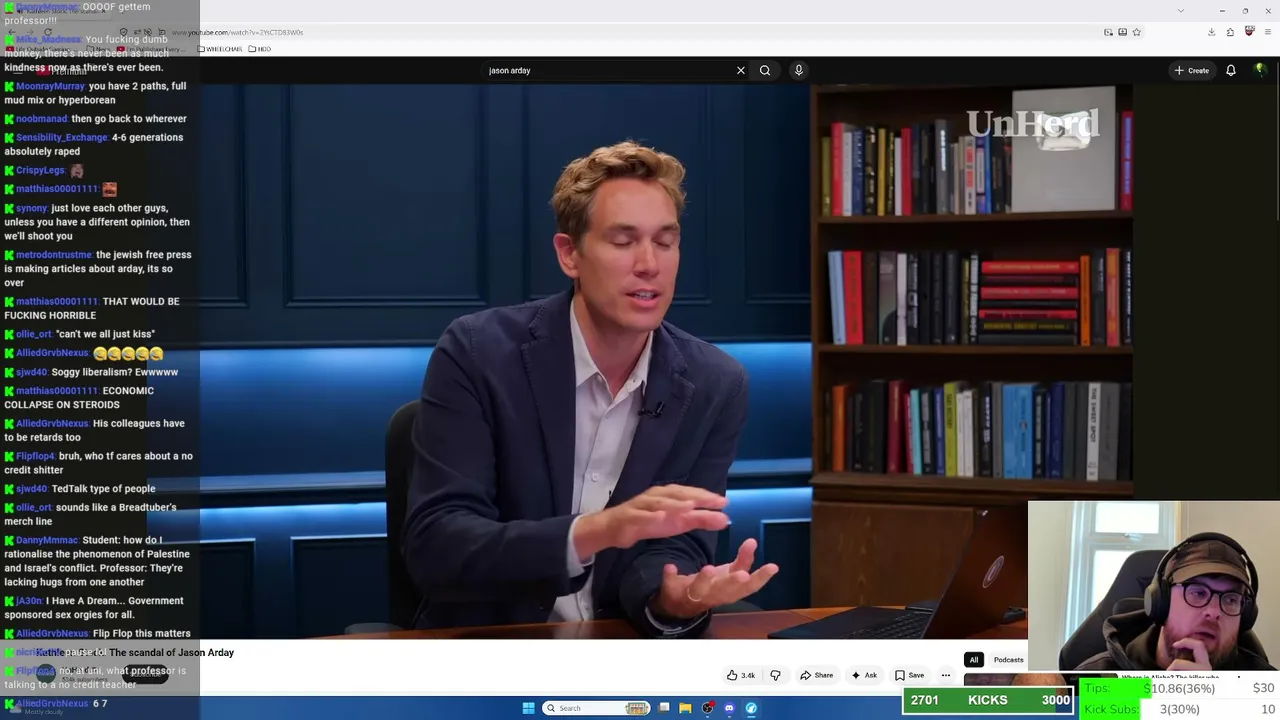Open the more actions three-dot menu

click(x=946, y=675)
